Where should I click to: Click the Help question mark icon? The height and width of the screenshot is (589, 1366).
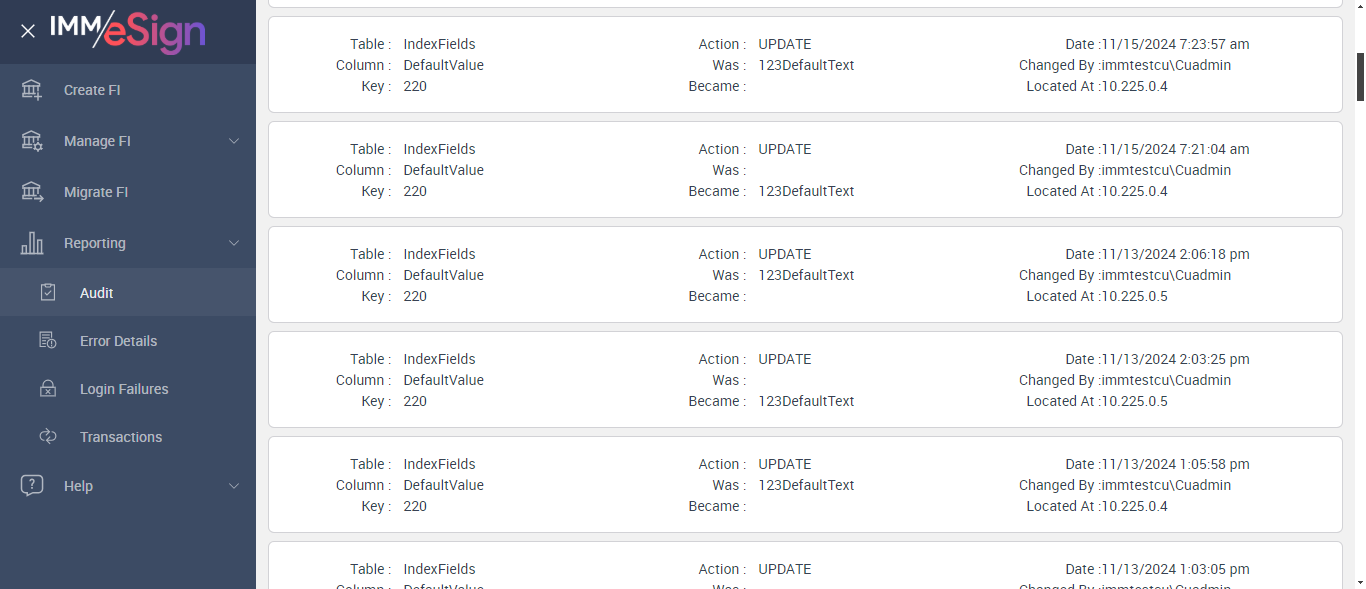(32, 486)
